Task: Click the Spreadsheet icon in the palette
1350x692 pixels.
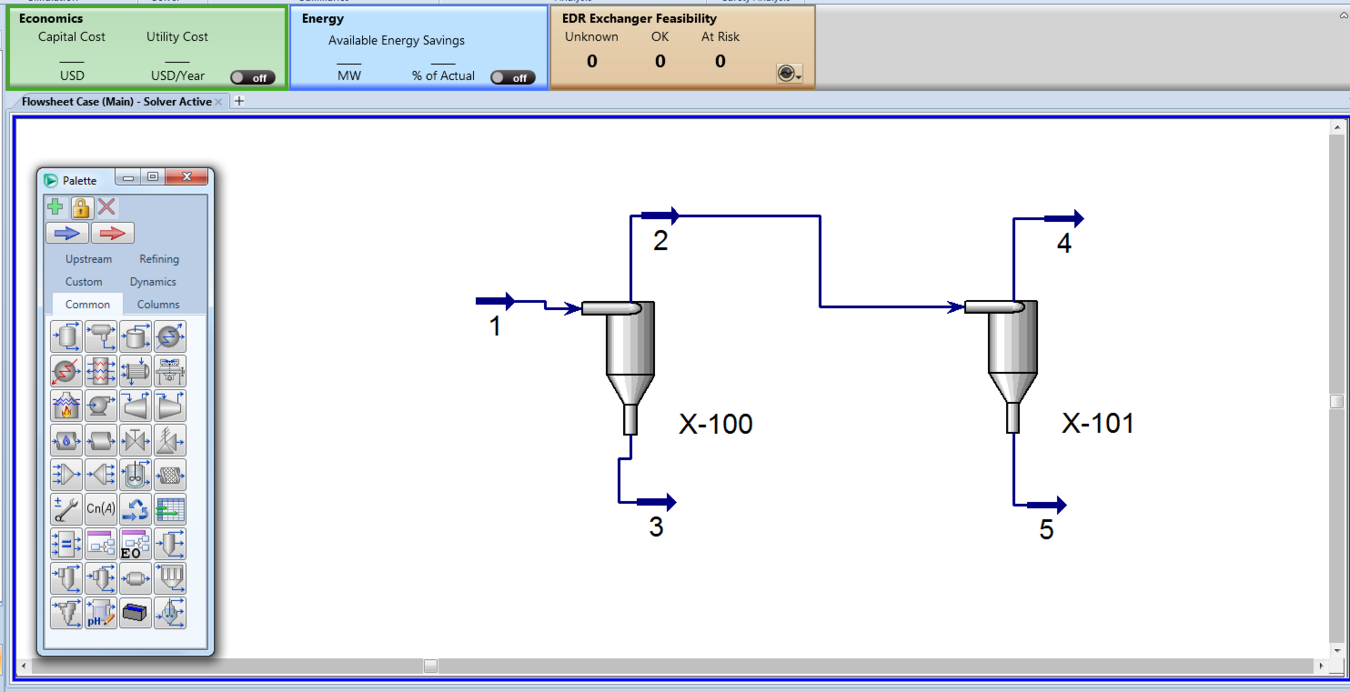Action: pos(170,509)
